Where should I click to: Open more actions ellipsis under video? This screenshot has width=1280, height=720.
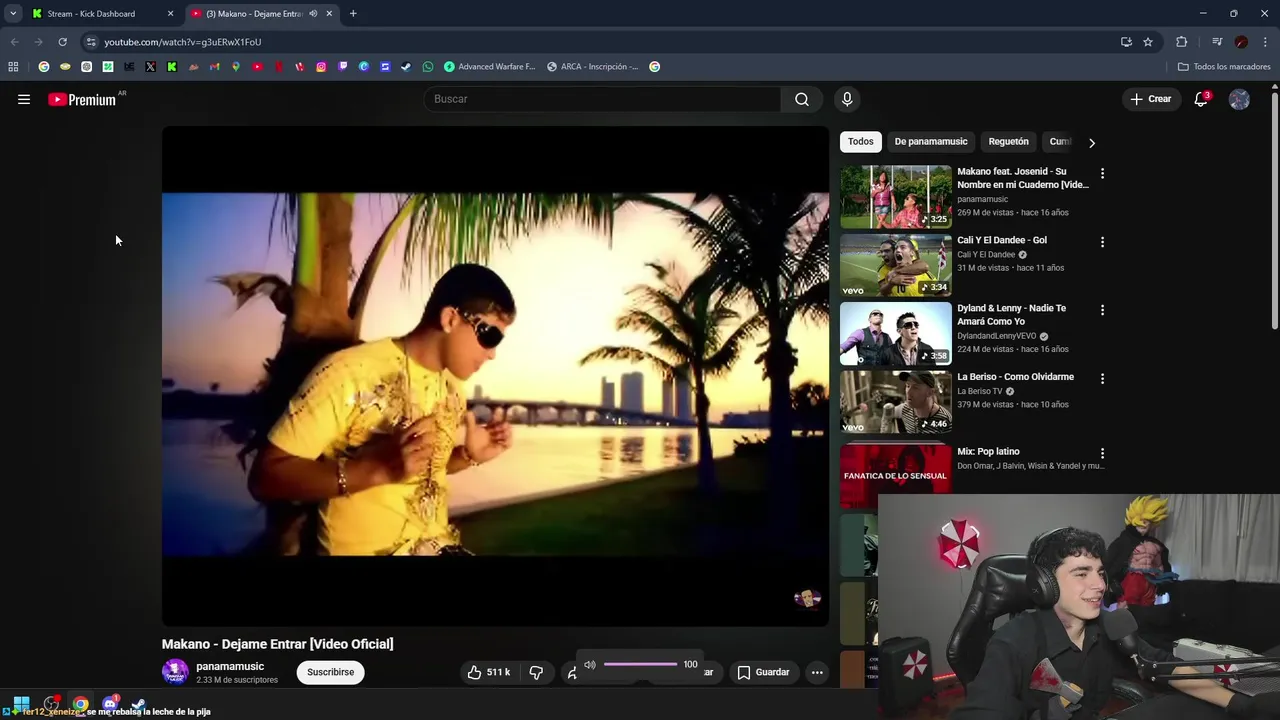click(817, 672)
